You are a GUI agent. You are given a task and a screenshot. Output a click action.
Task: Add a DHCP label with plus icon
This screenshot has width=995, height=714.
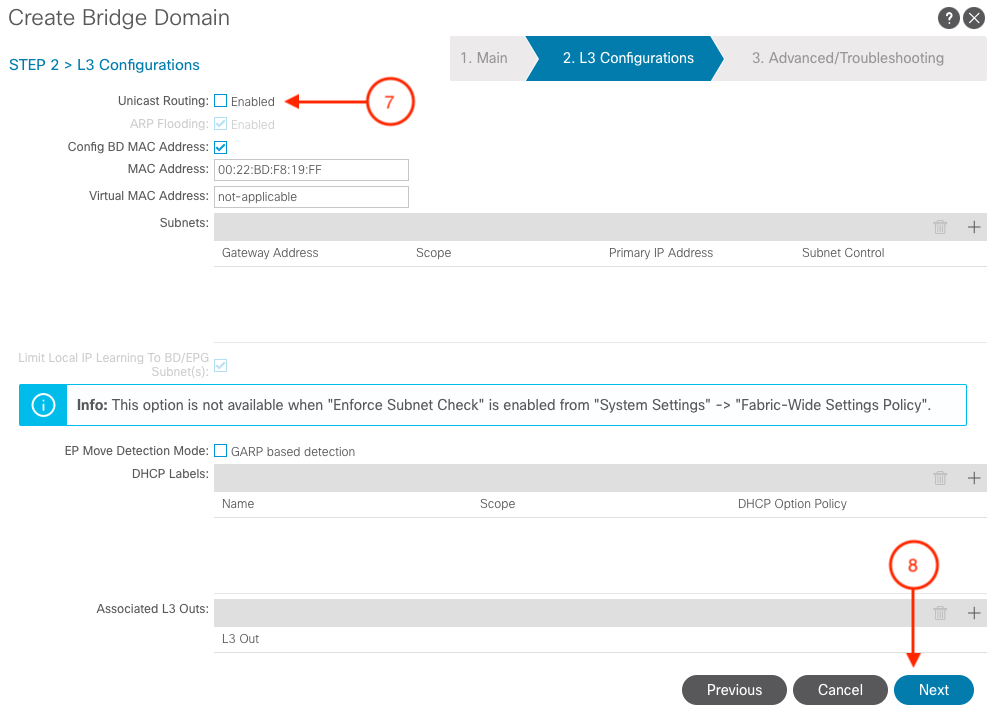click(x=974, y=478)
